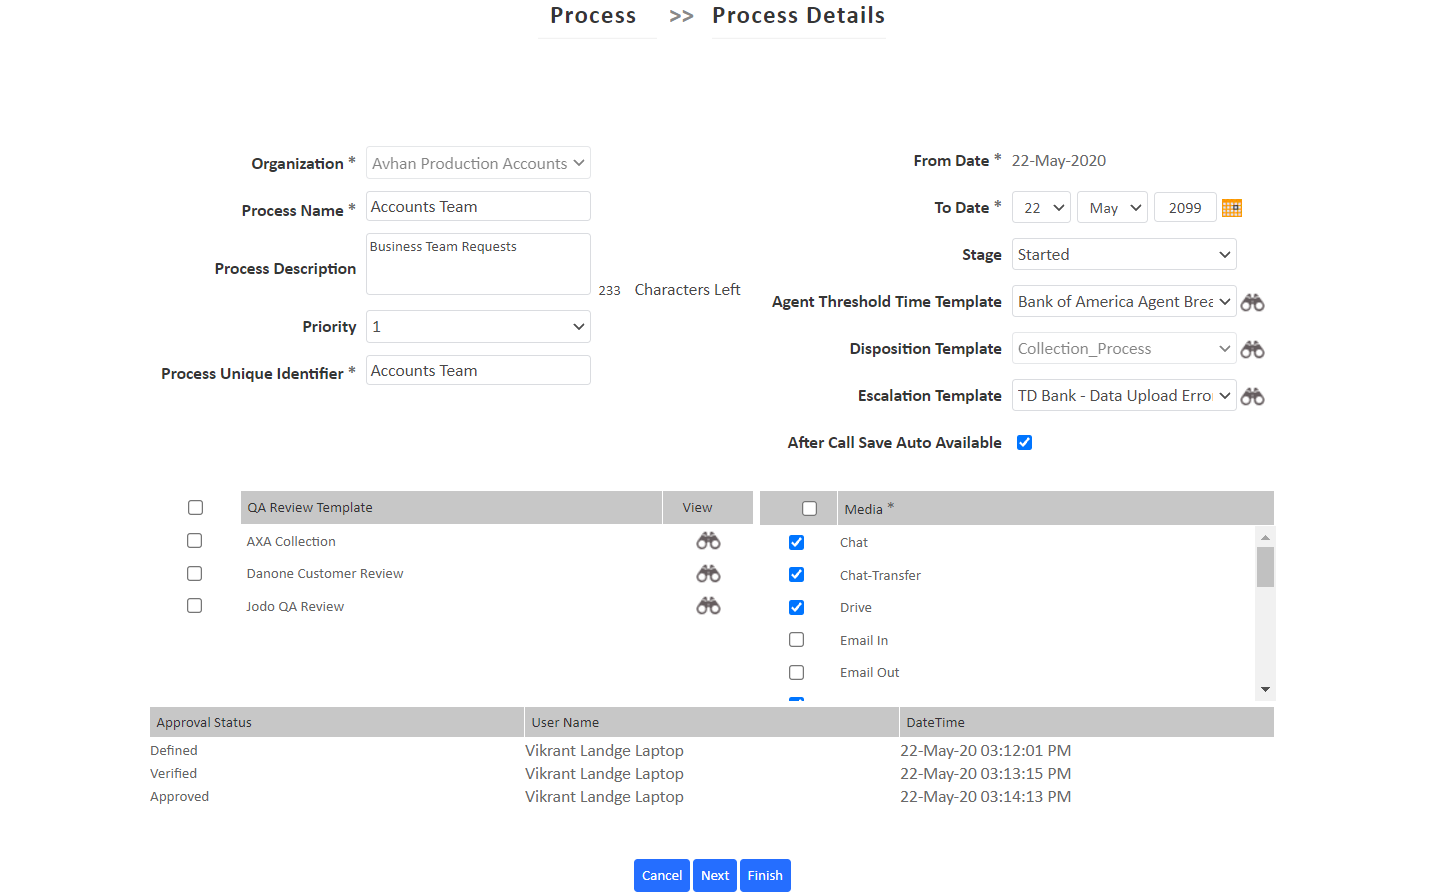The width and height of the screenshot is (1446, 892).
Task: Uncheck the Chat media option
Action: click(x=796, y=542)
